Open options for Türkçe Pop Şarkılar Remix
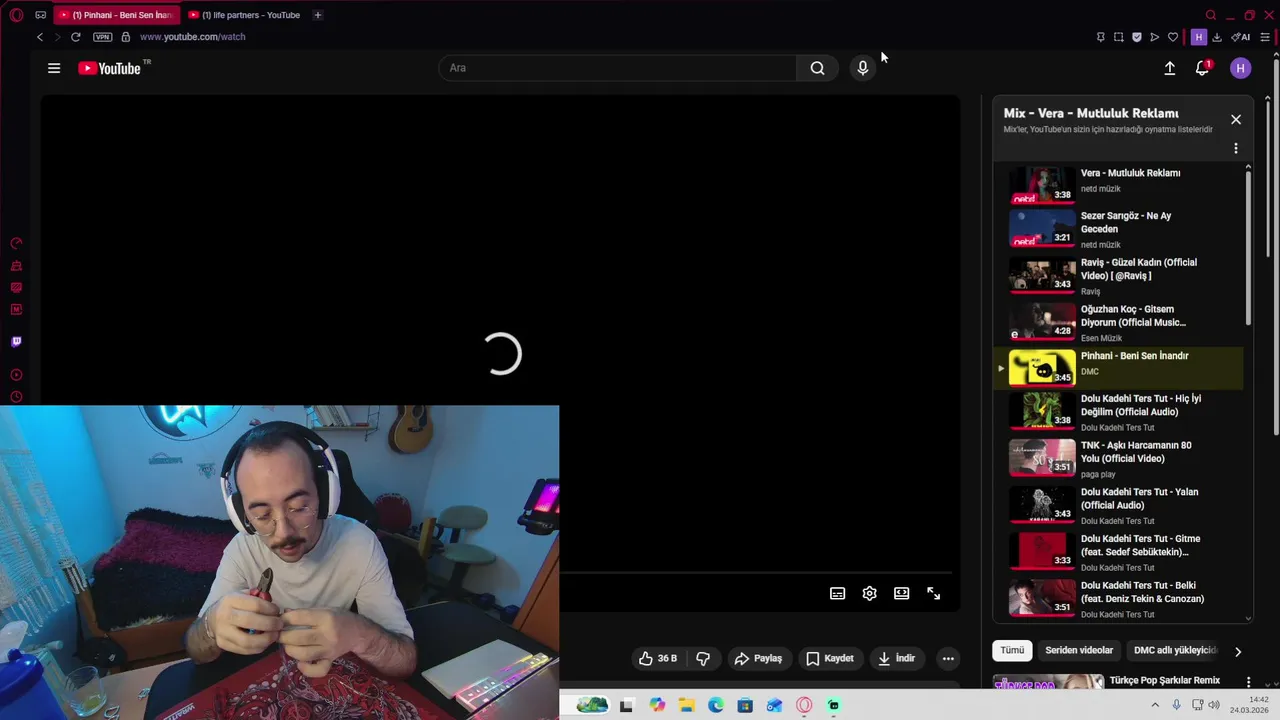The image size is (1280, 720). (x=1248, y=682)
